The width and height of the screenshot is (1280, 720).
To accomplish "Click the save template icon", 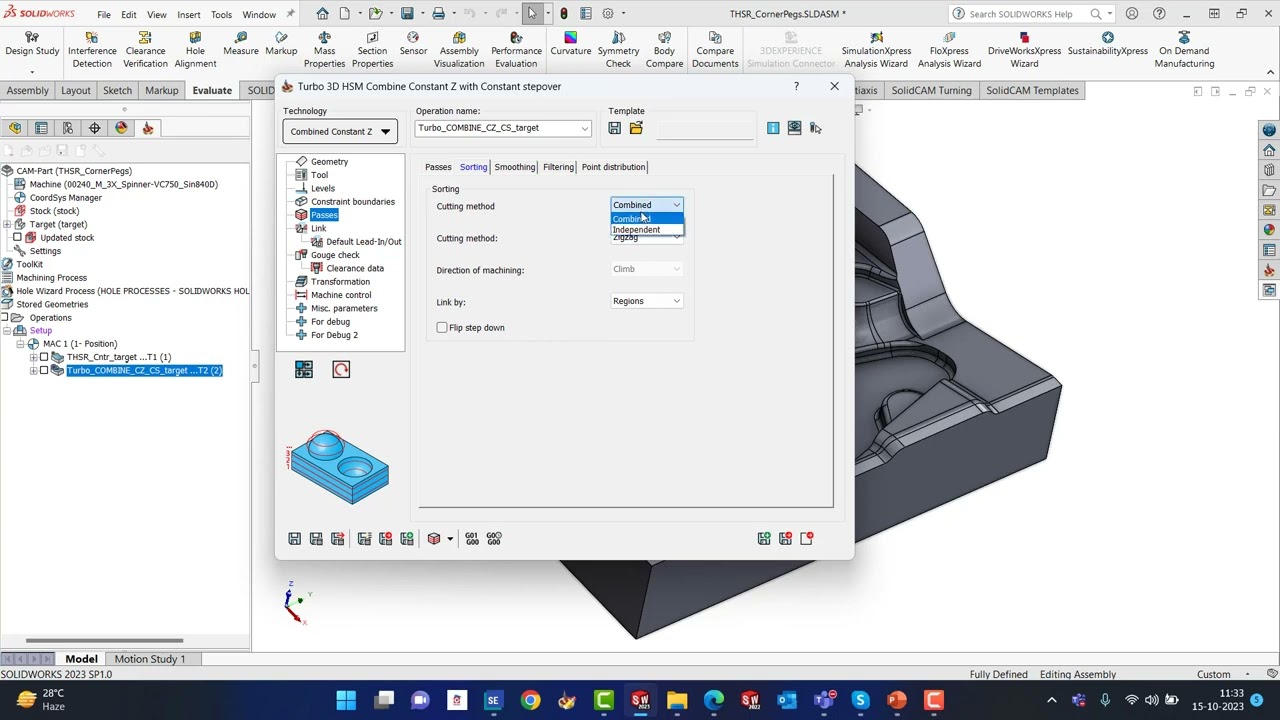I will pyautogui.click(x=614, y=128).
